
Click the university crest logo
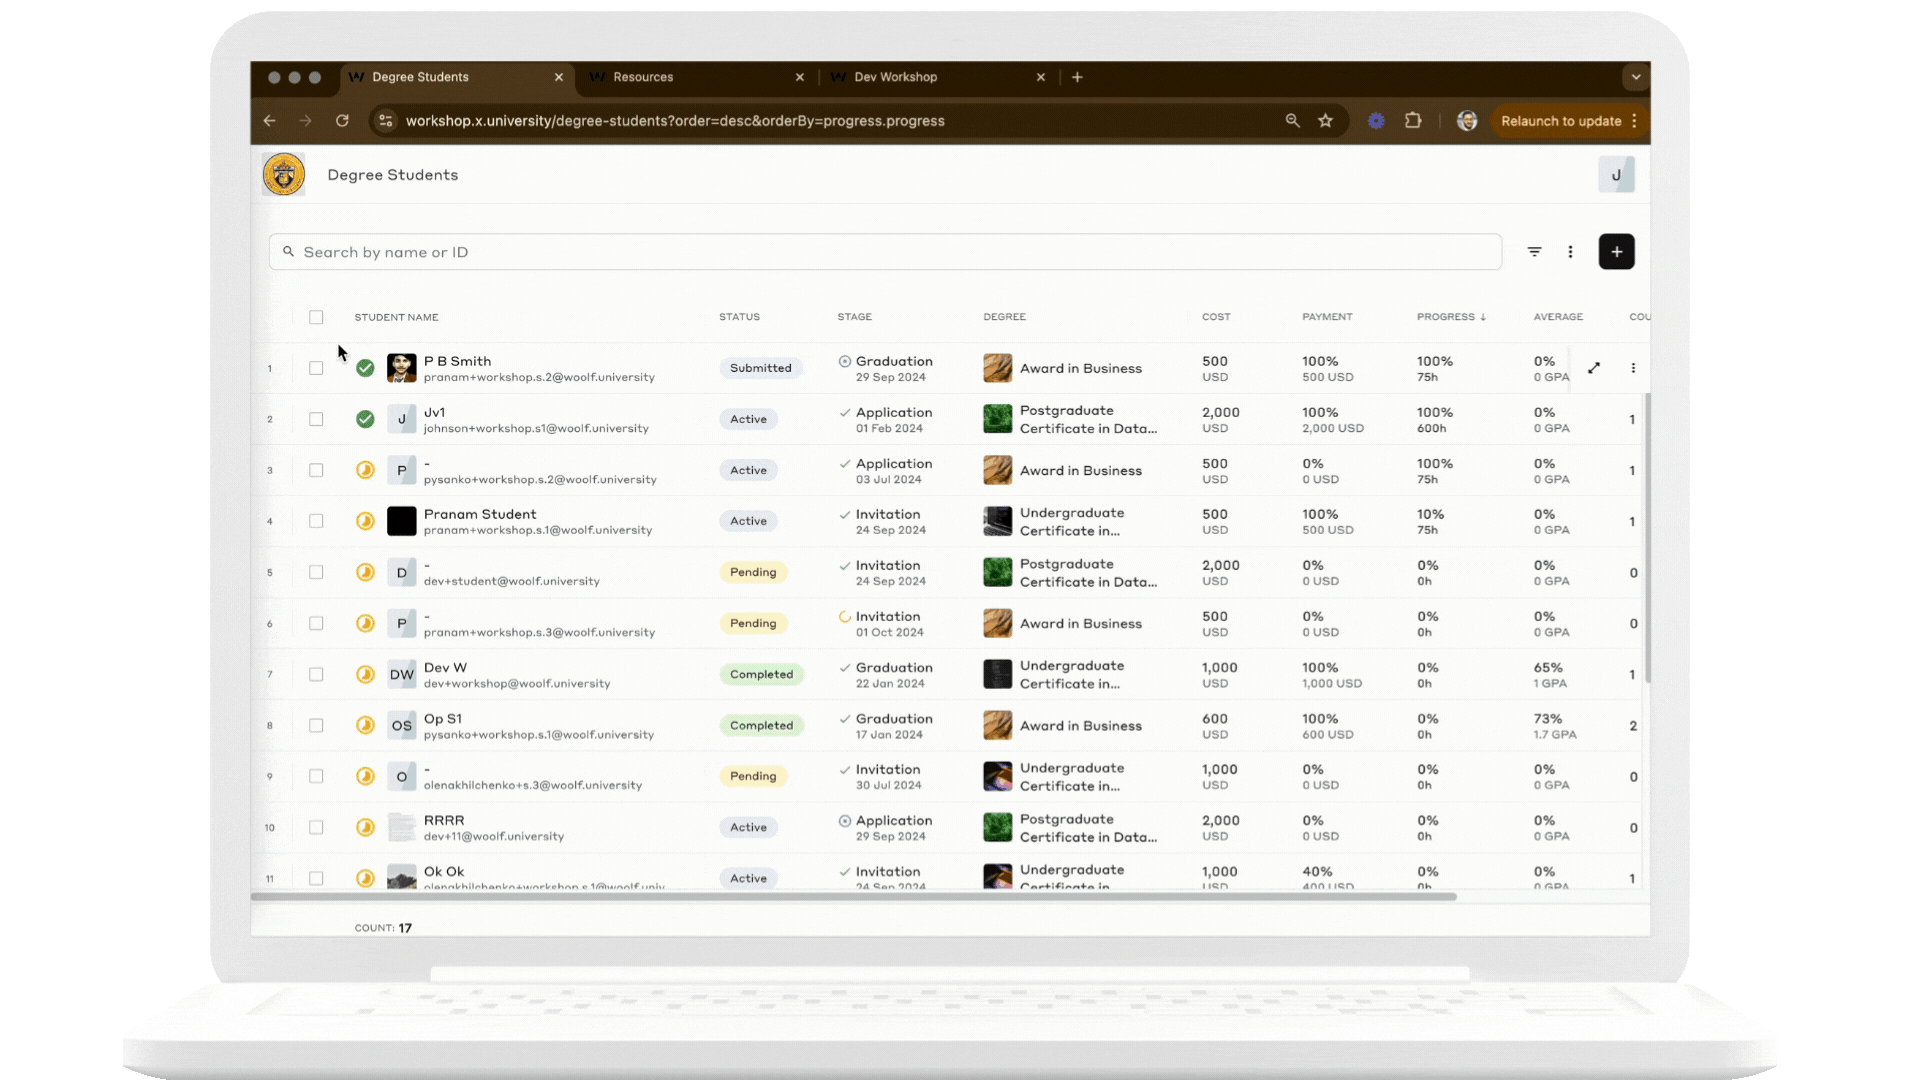(x=284, y=175)
